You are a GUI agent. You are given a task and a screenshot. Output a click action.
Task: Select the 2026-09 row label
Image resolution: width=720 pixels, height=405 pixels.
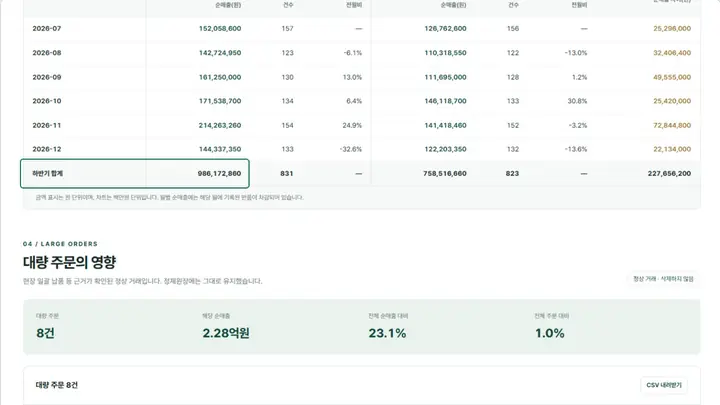point(47,77)
